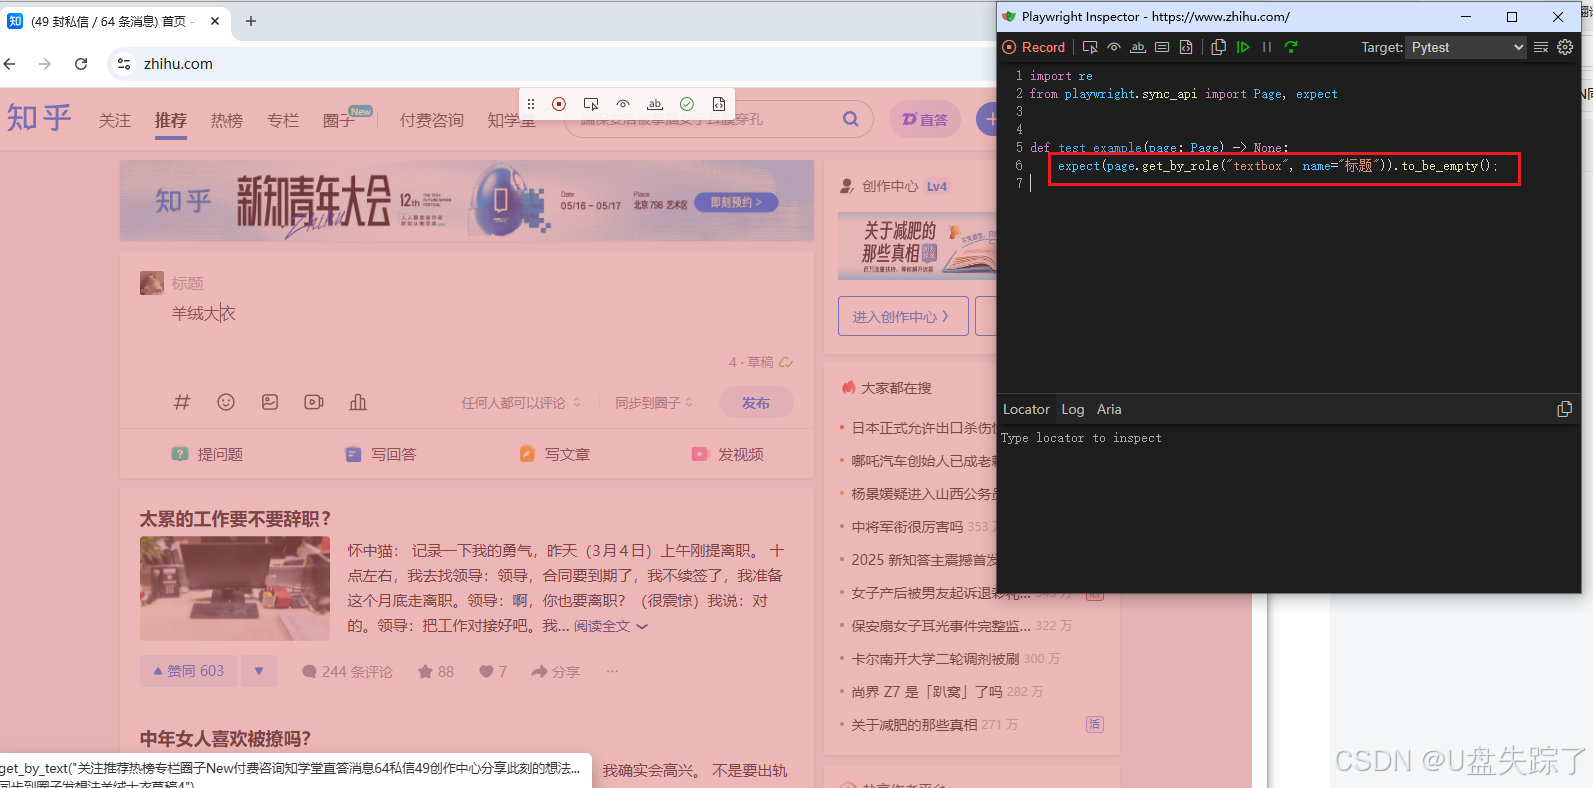The image size is (1593, 788).
Task: Open the 付费咨询 navigation link
Action: (432, 120)
